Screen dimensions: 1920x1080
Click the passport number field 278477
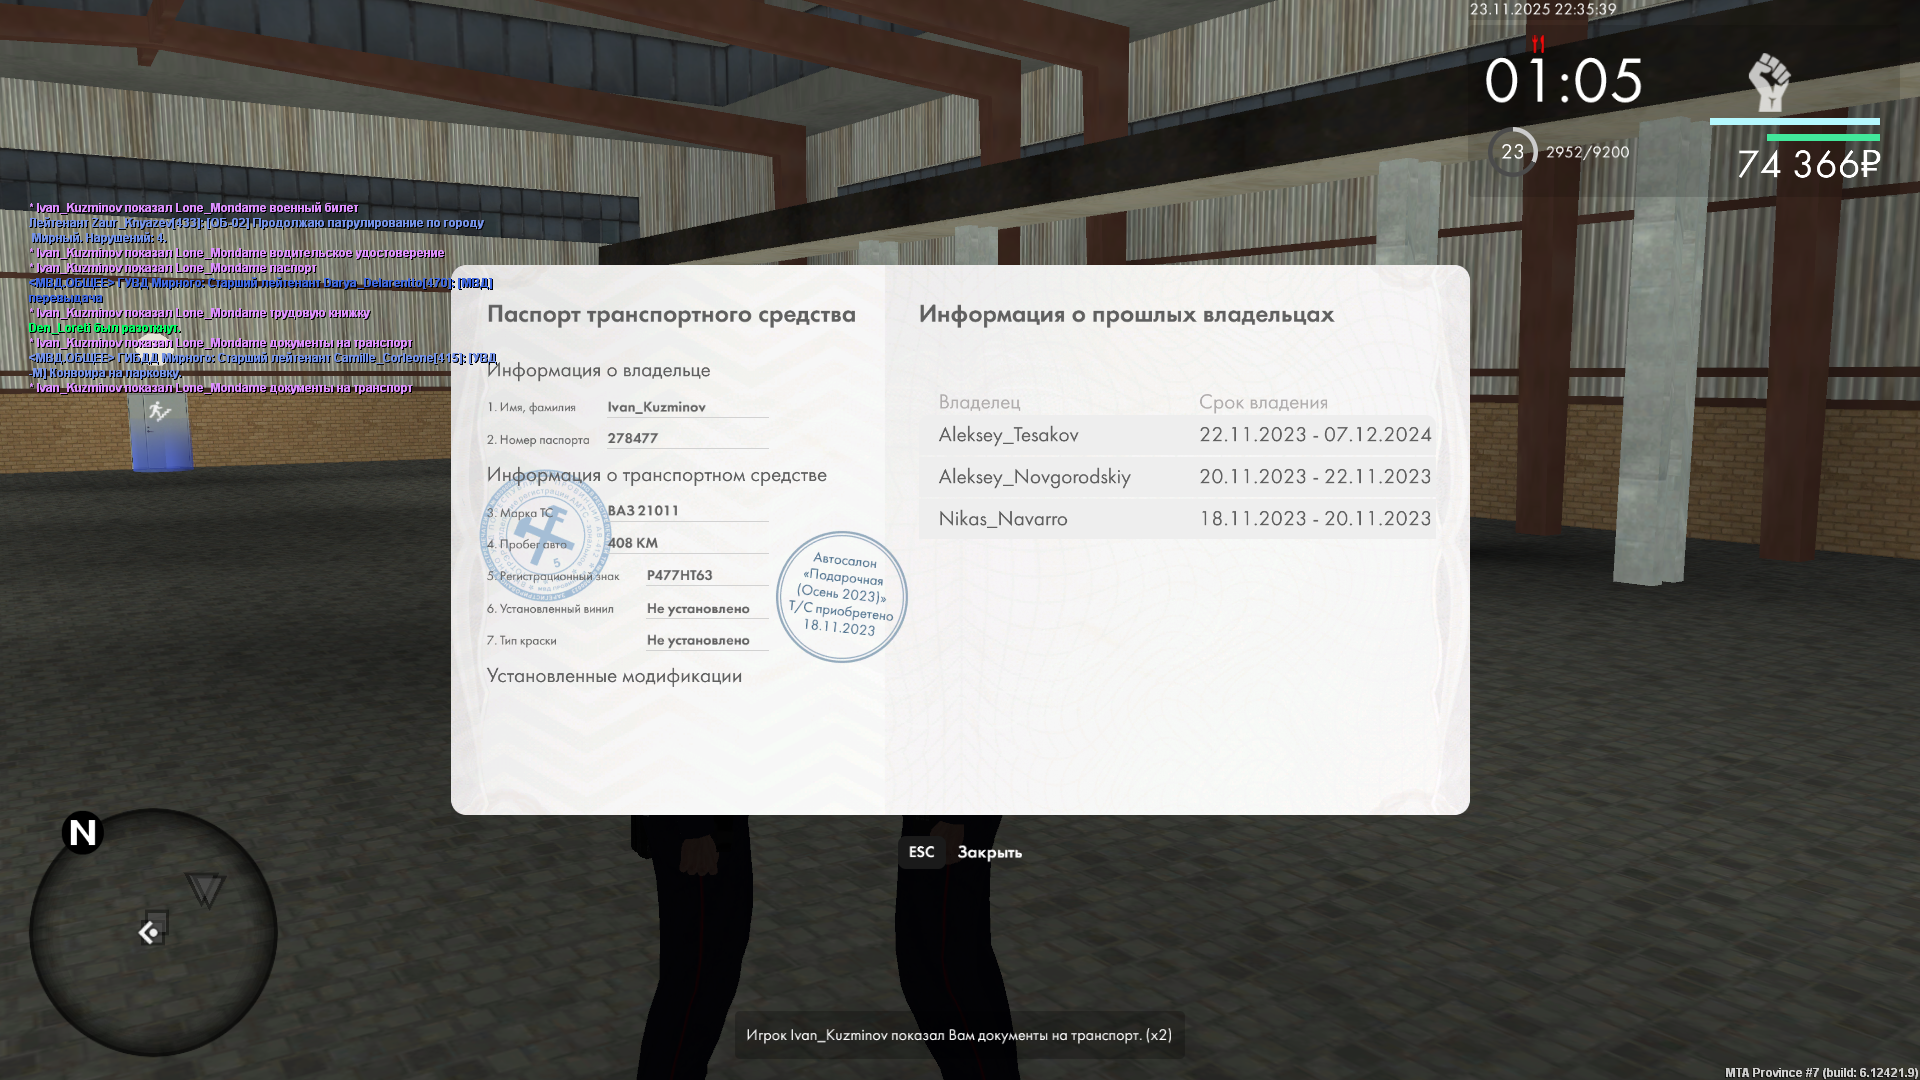click(x=633, y=438)
